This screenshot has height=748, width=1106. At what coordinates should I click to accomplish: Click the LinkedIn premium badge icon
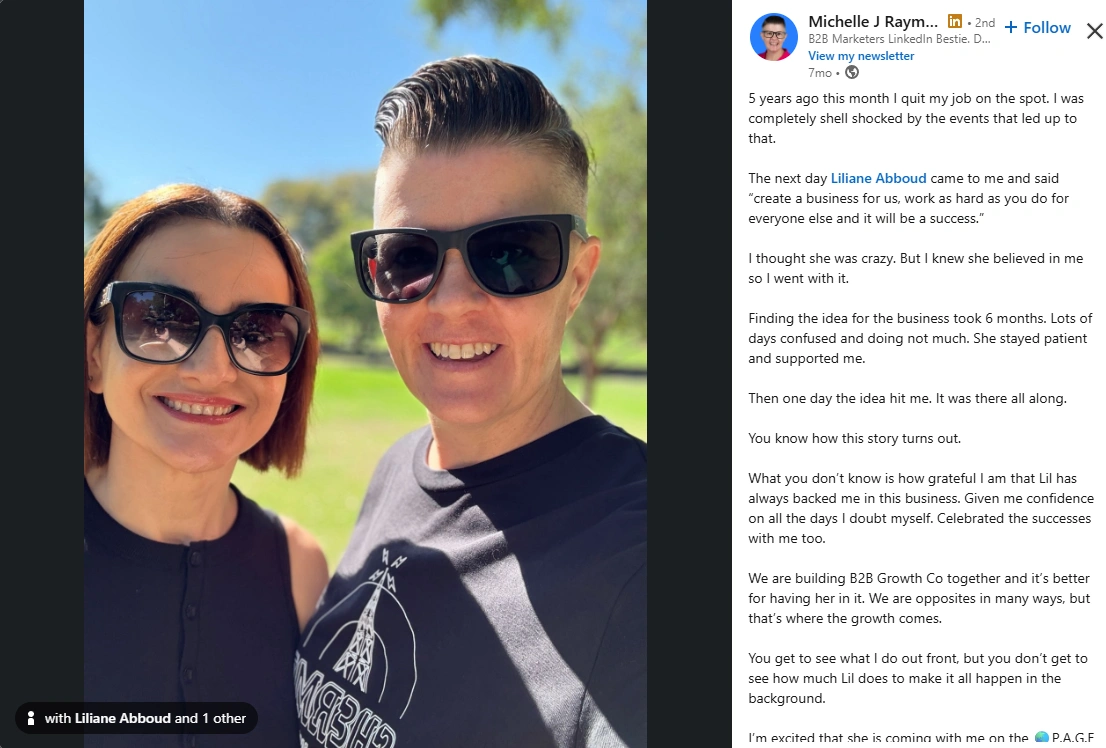(x=954, y=22)
